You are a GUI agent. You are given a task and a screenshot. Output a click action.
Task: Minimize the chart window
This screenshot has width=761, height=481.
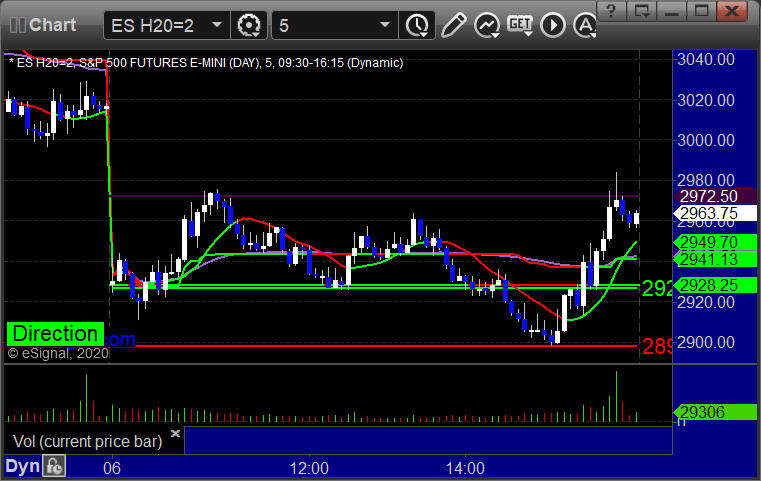(x=671, y=10)
